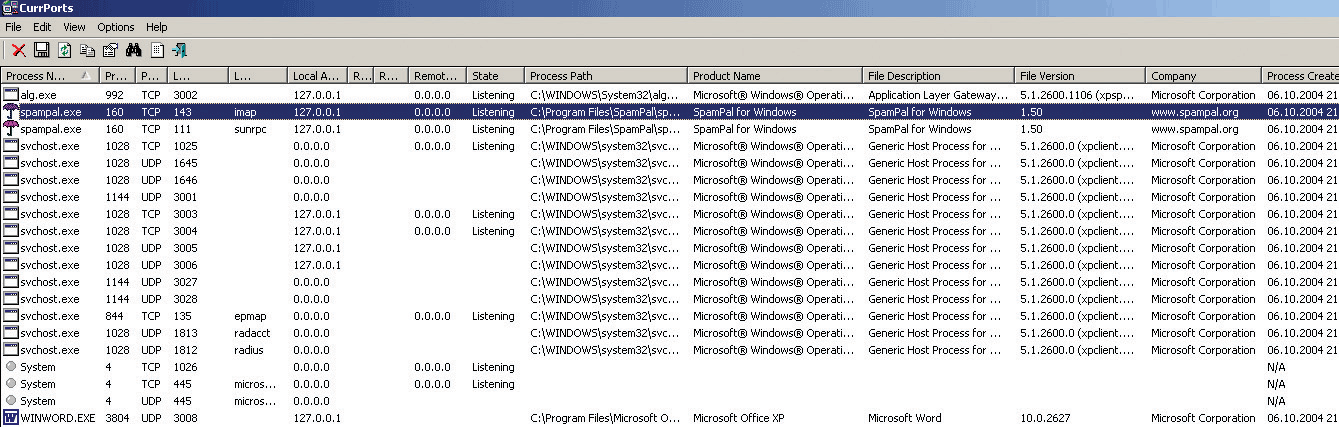Open the Help menu
Viewport: 1339px width, 427px height.
157,27
